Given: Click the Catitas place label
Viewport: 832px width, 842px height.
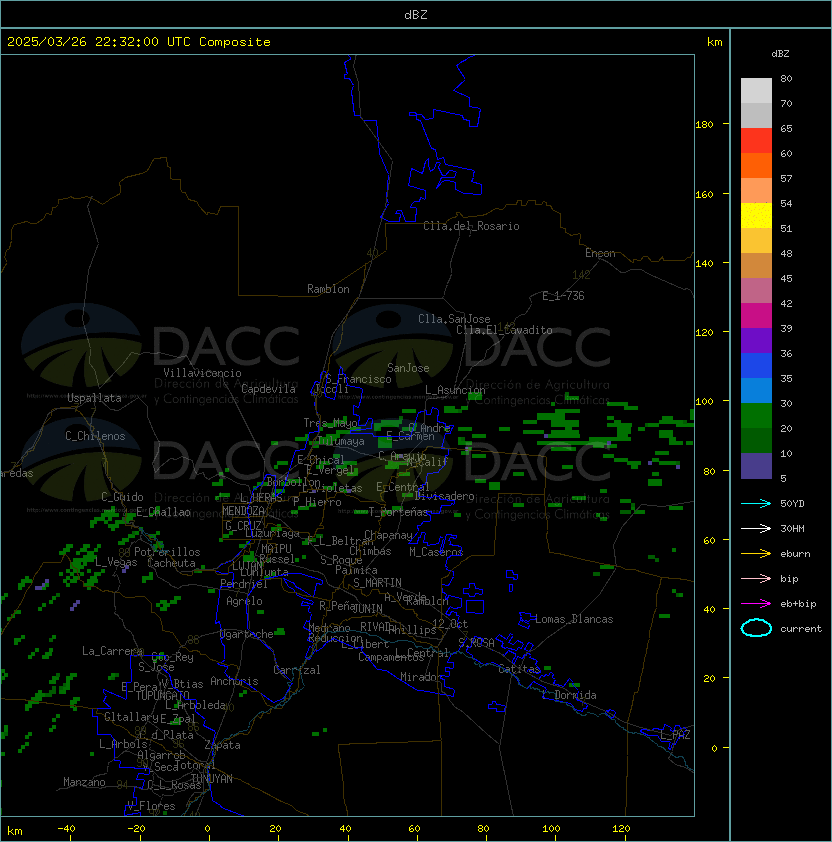Looking at the screenshot, I should pyautogui.click(x=519, y=669).
